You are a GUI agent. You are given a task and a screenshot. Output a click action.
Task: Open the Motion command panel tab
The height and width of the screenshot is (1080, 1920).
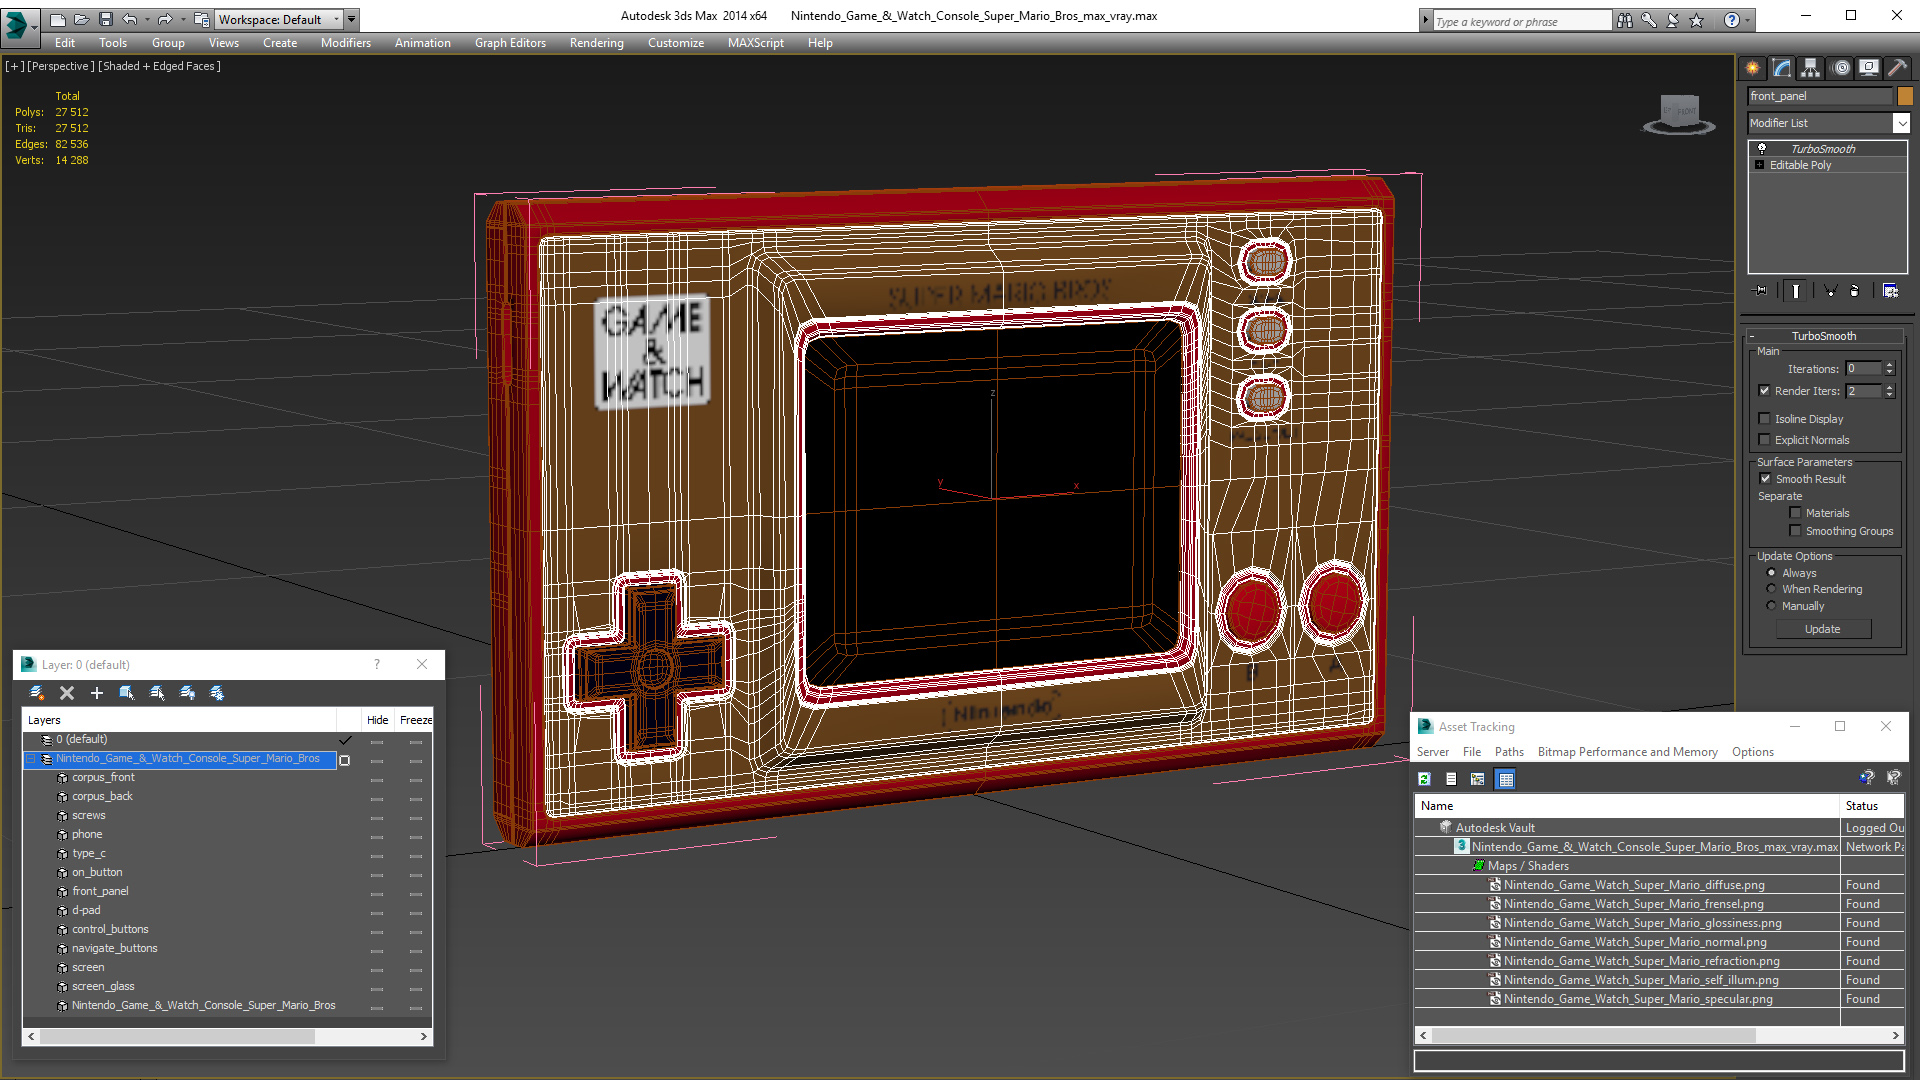1841,68
